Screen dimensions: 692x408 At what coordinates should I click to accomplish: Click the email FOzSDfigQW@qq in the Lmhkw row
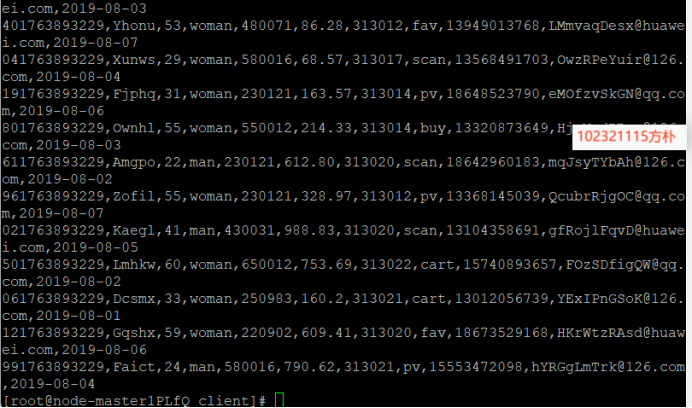point(621,264)
